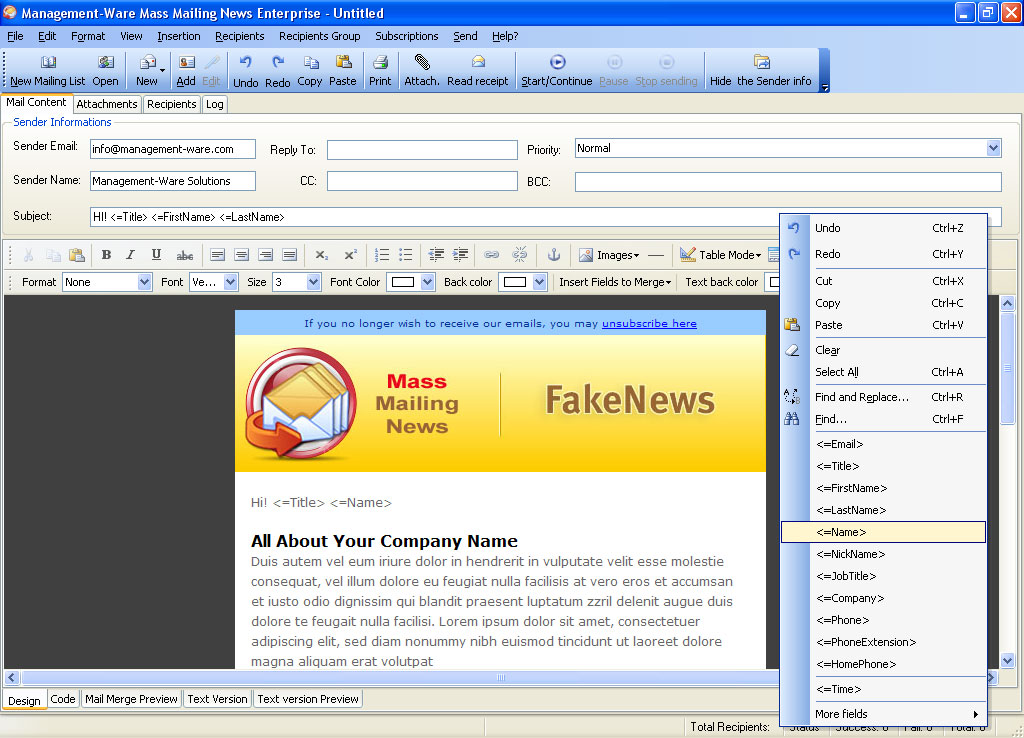Toggle bold formatting

tap(106, 254)
